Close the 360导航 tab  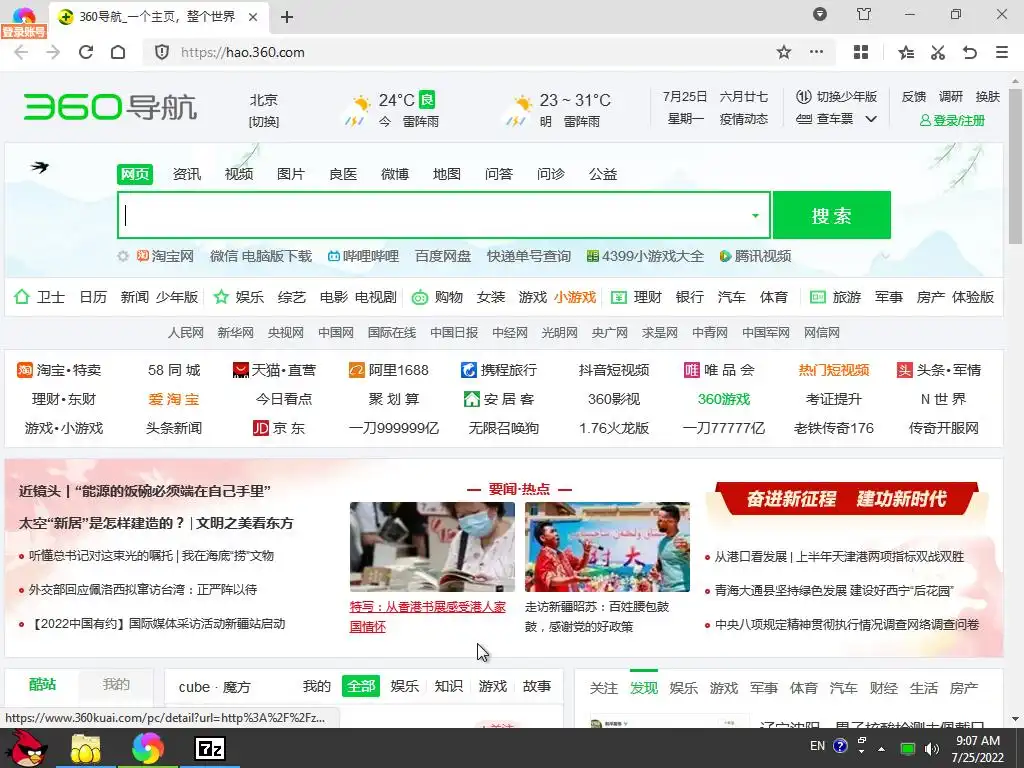pos(253,17)
